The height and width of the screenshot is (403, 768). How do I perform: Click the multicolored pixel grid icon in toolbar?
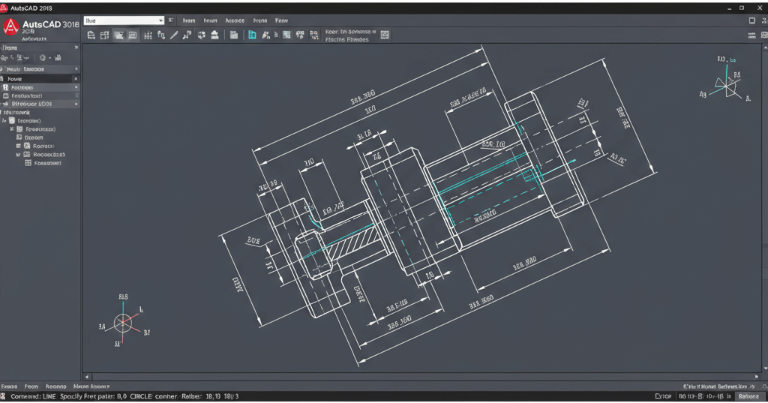pyautogui.click(x=314, y=35)
